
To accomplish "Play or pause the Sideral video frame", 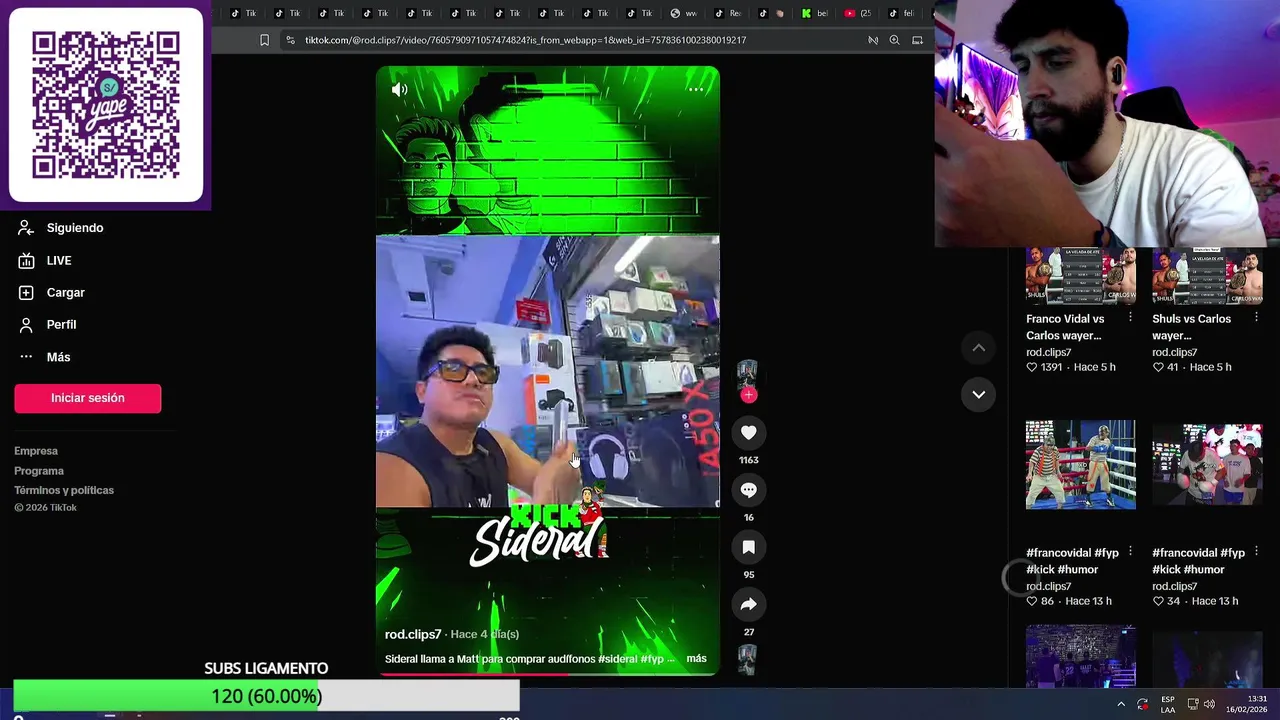I will click(547, 371).
